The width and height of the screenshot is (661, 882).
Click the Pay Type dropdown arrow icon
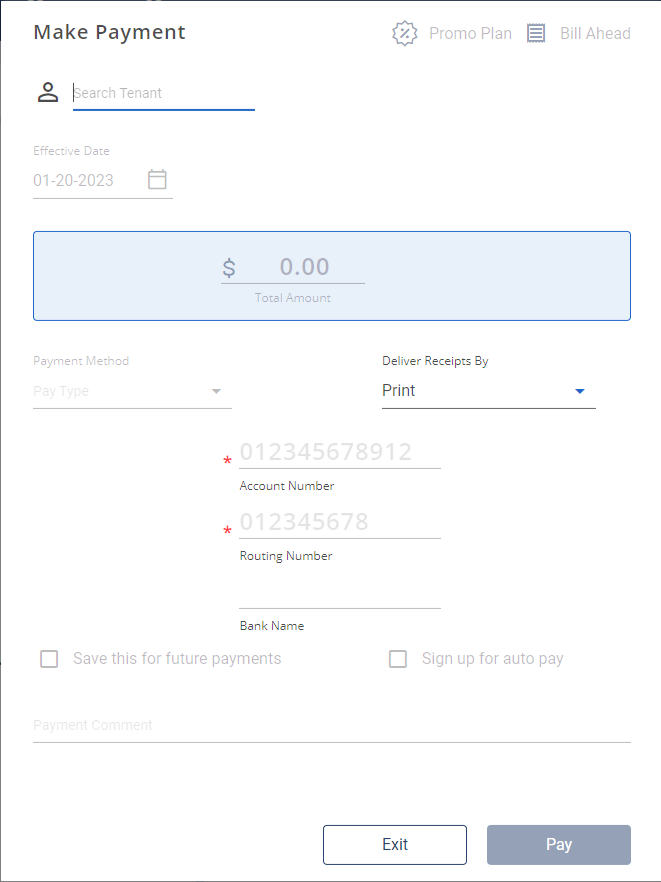(216, 392)
